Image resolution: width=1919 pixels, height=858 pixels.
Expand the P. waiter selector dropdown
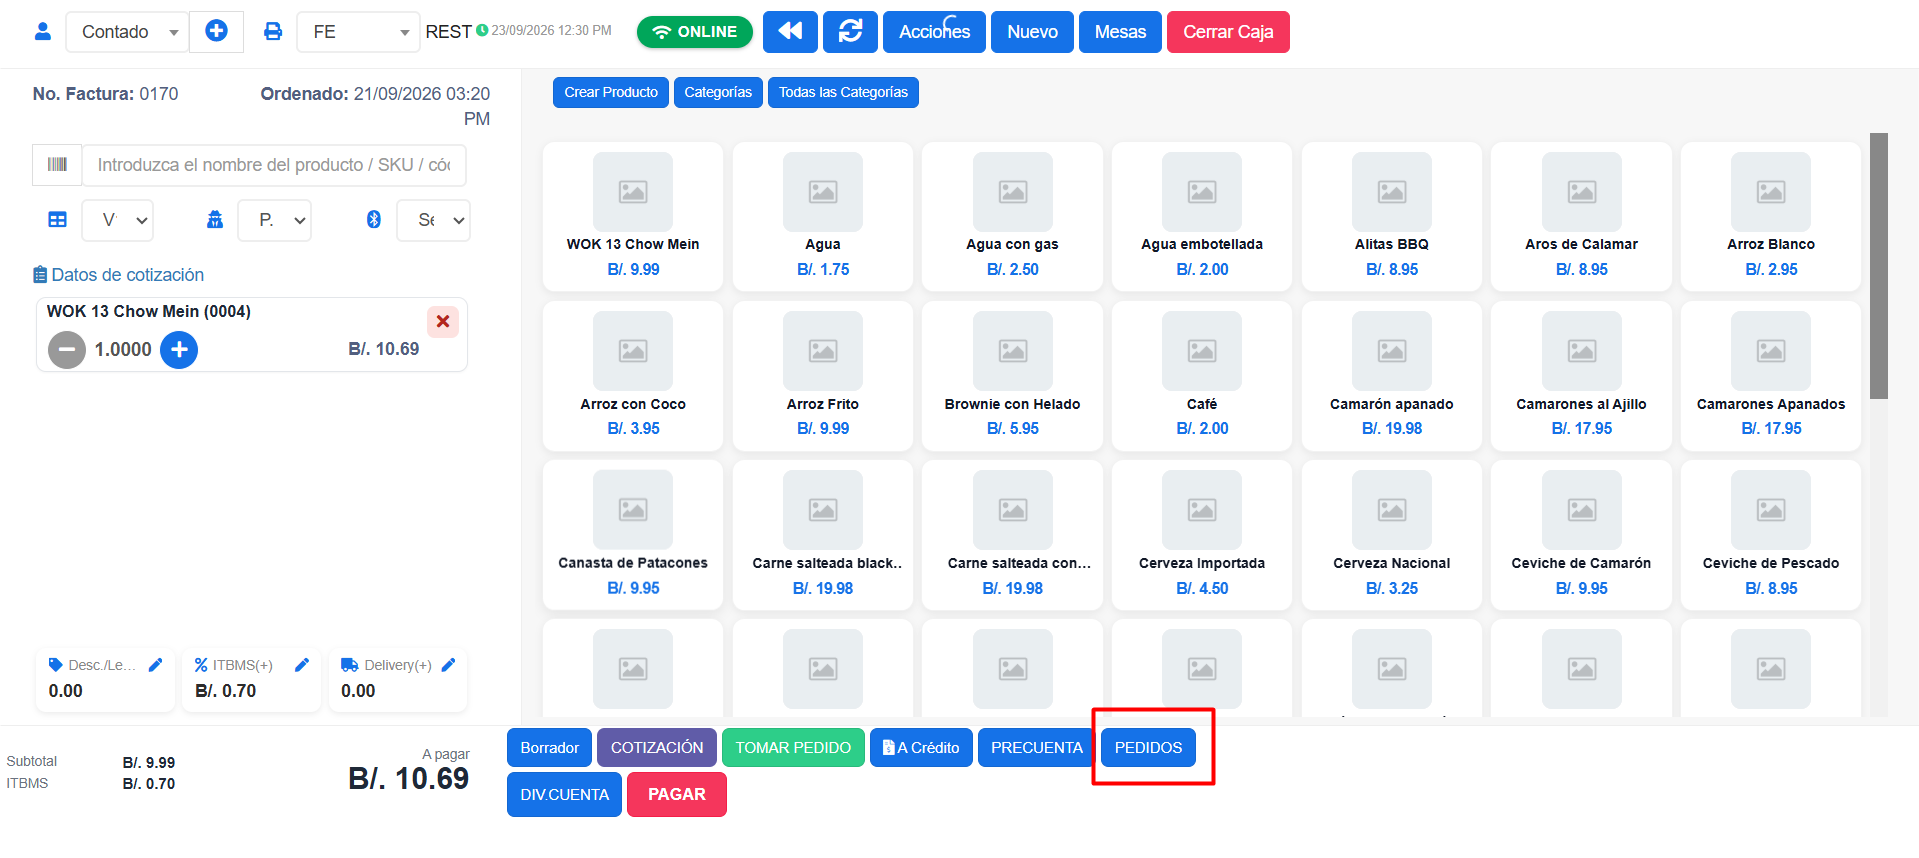coord(275,220)
